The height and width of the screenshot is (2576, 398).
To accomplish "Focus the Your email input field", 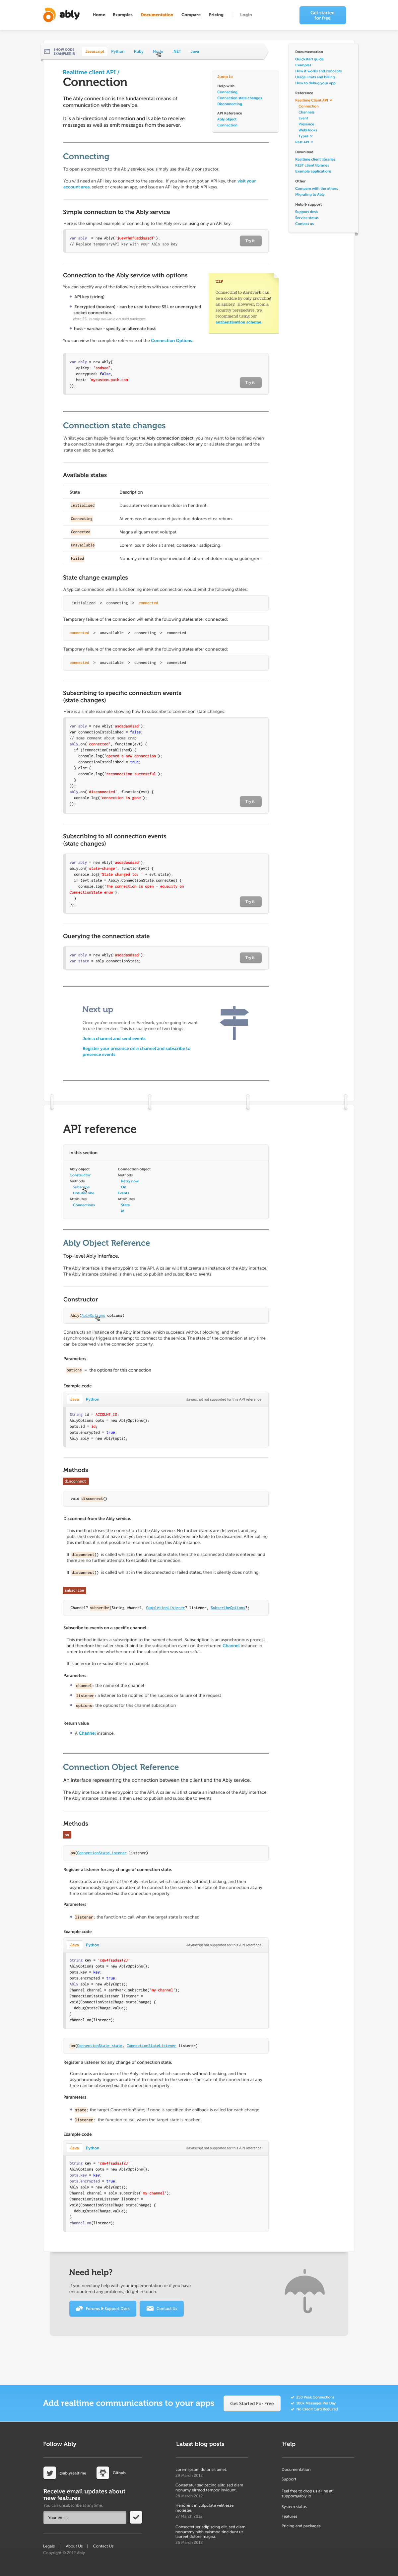I will pos(85,2517).
